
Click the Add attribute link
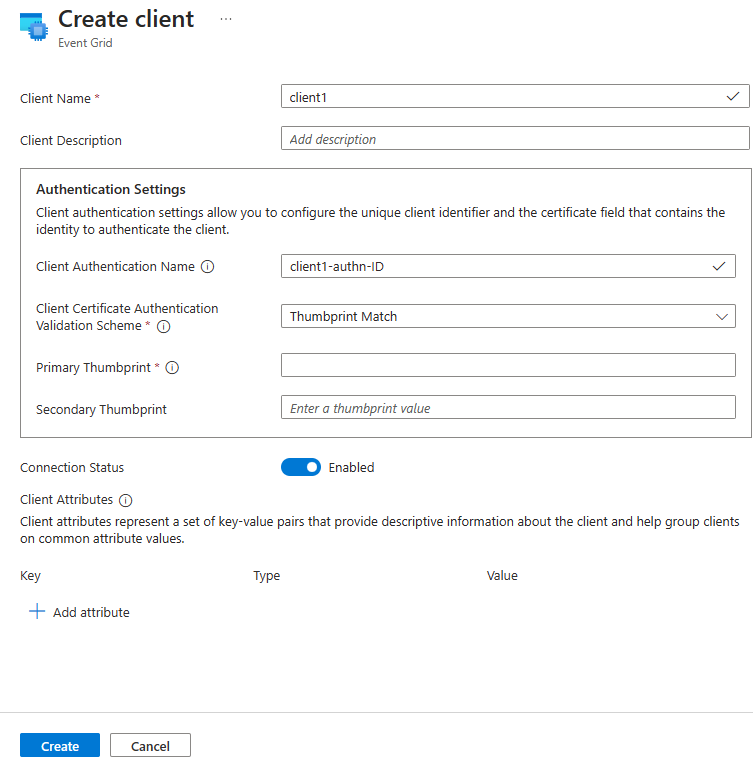[91, 612]
